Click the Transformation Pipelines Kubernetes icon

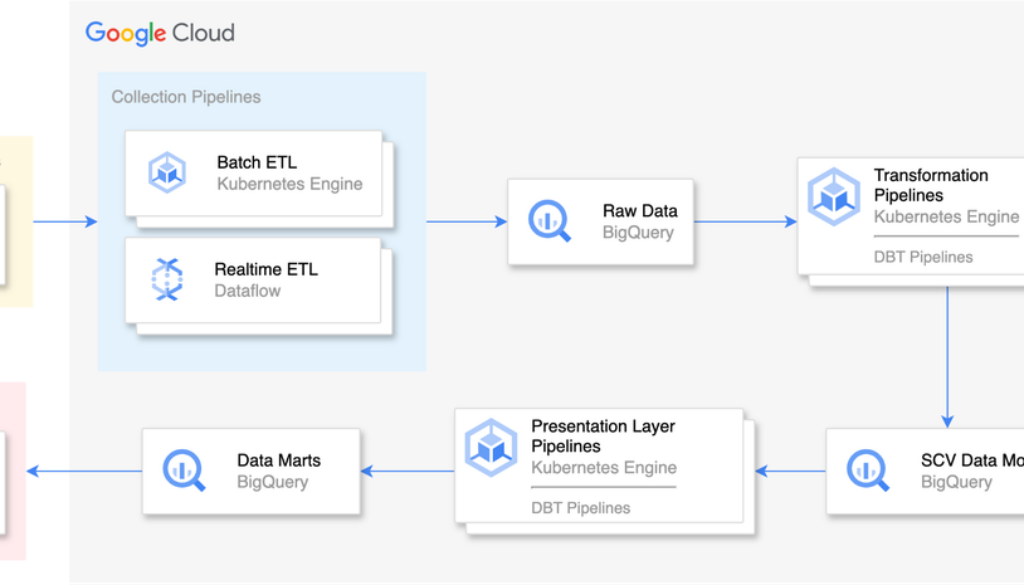833,196
